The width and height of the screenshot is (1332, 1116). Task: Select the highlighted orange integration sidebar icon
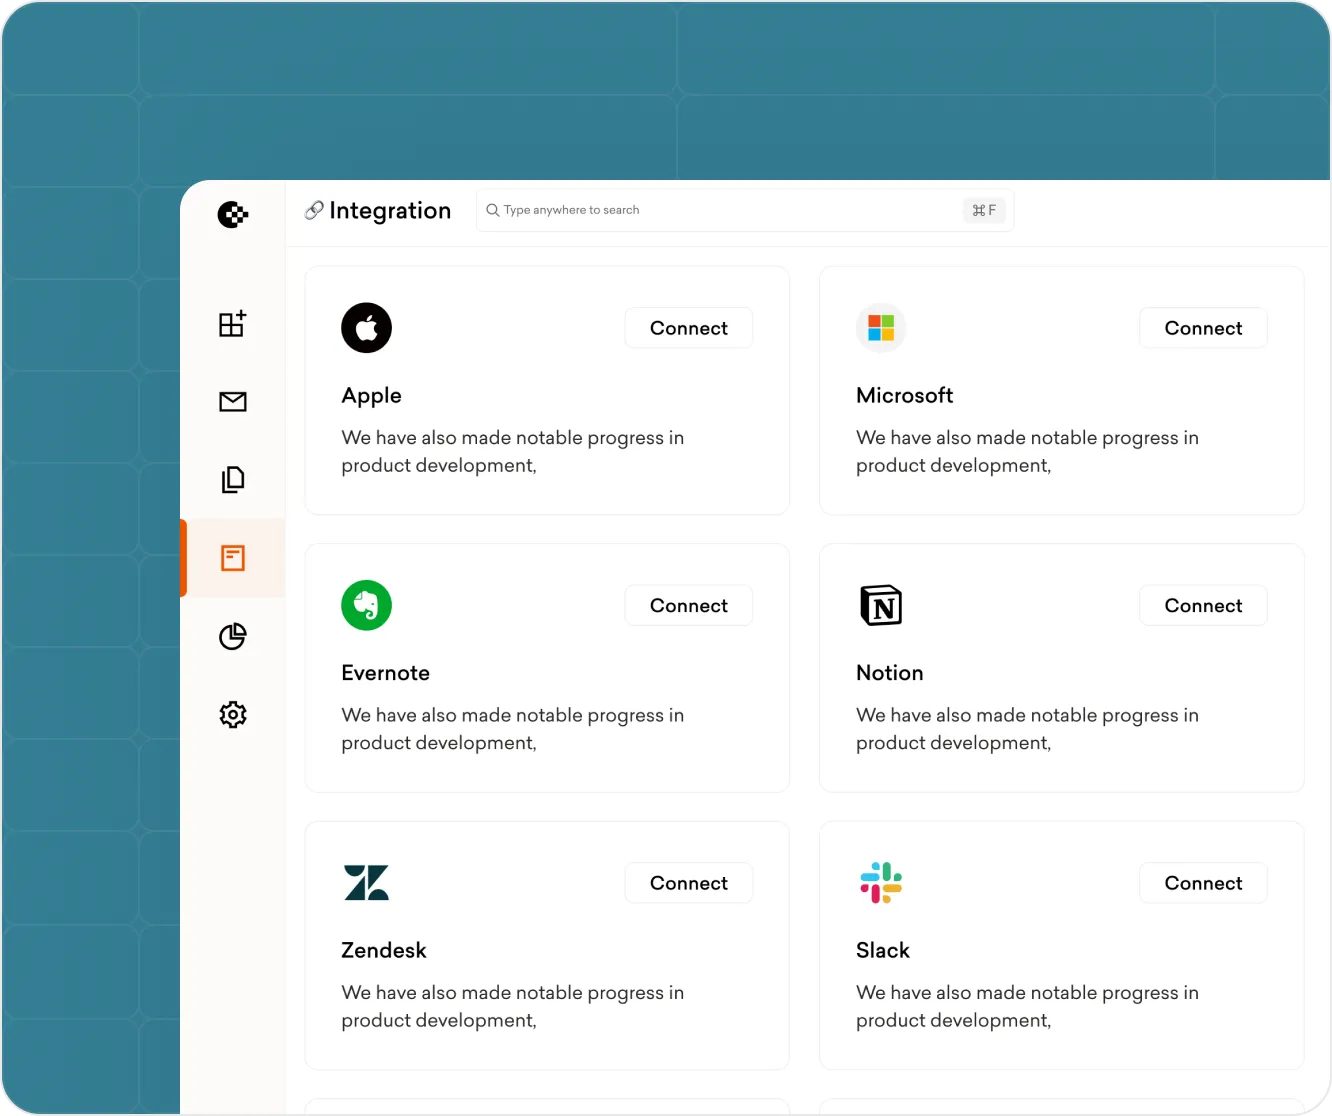point(233,558)
